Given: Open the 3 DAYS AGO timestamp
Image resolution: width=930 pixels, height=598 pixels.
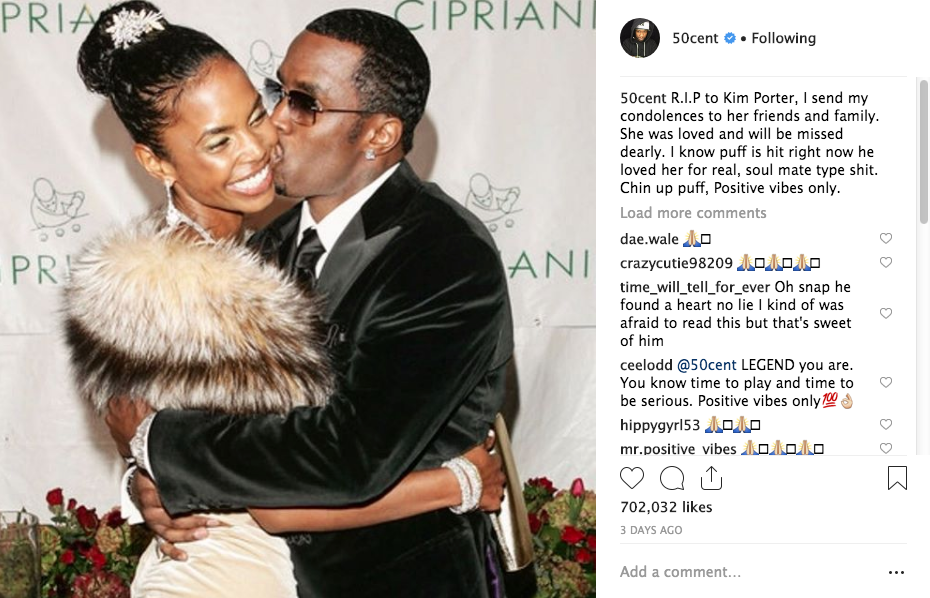Looking at the screenshot, I should (x=651, y=530).
